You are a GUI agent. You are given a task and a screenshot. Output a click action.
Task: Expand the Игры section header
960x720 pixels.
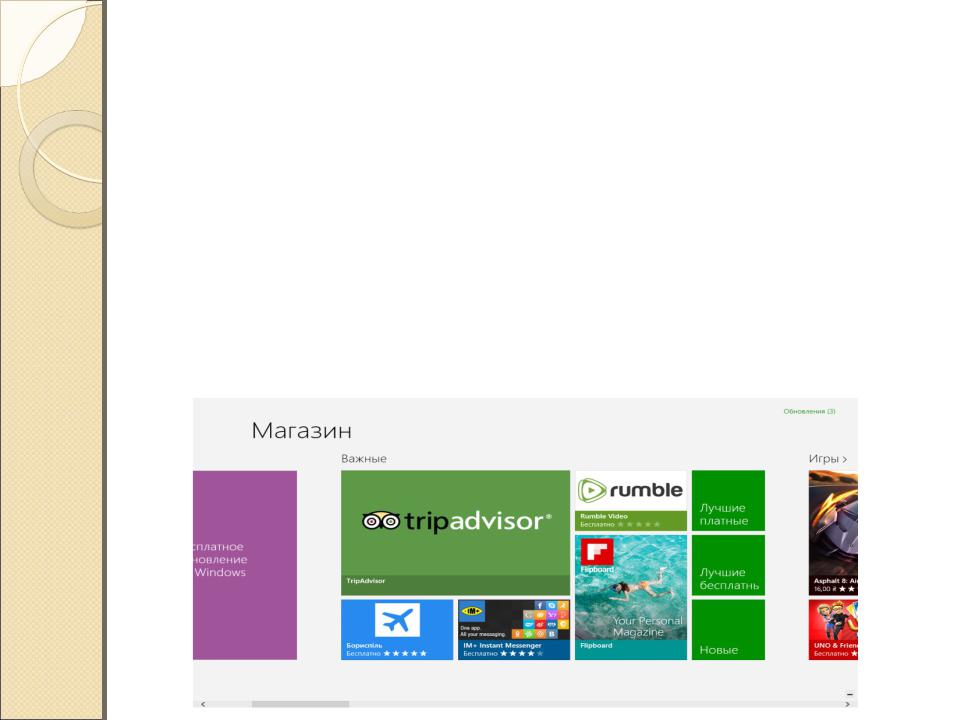click(828, 459)
